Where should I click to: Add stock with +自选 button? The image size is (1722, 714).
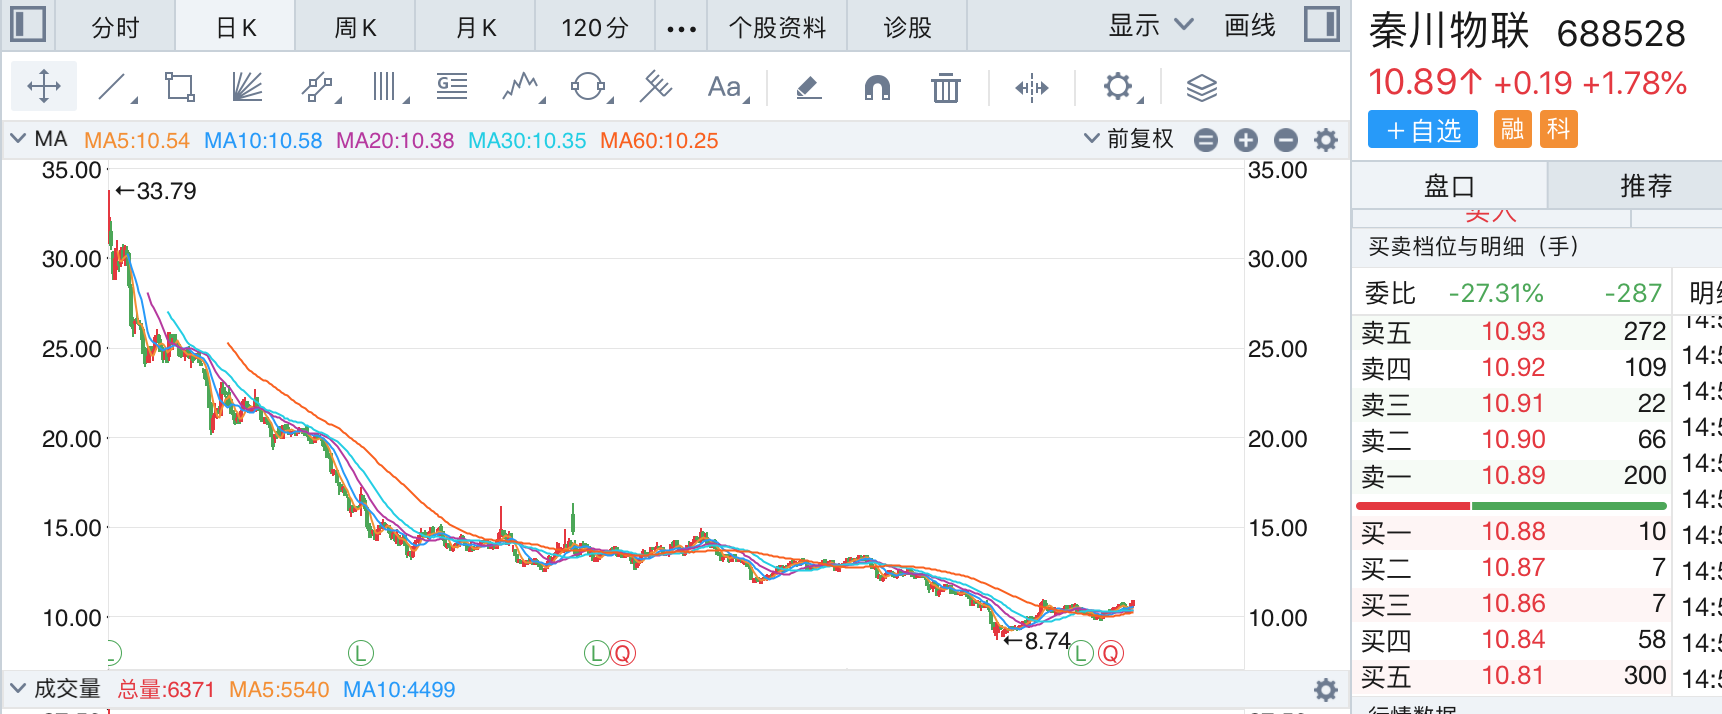(1422, 130)
